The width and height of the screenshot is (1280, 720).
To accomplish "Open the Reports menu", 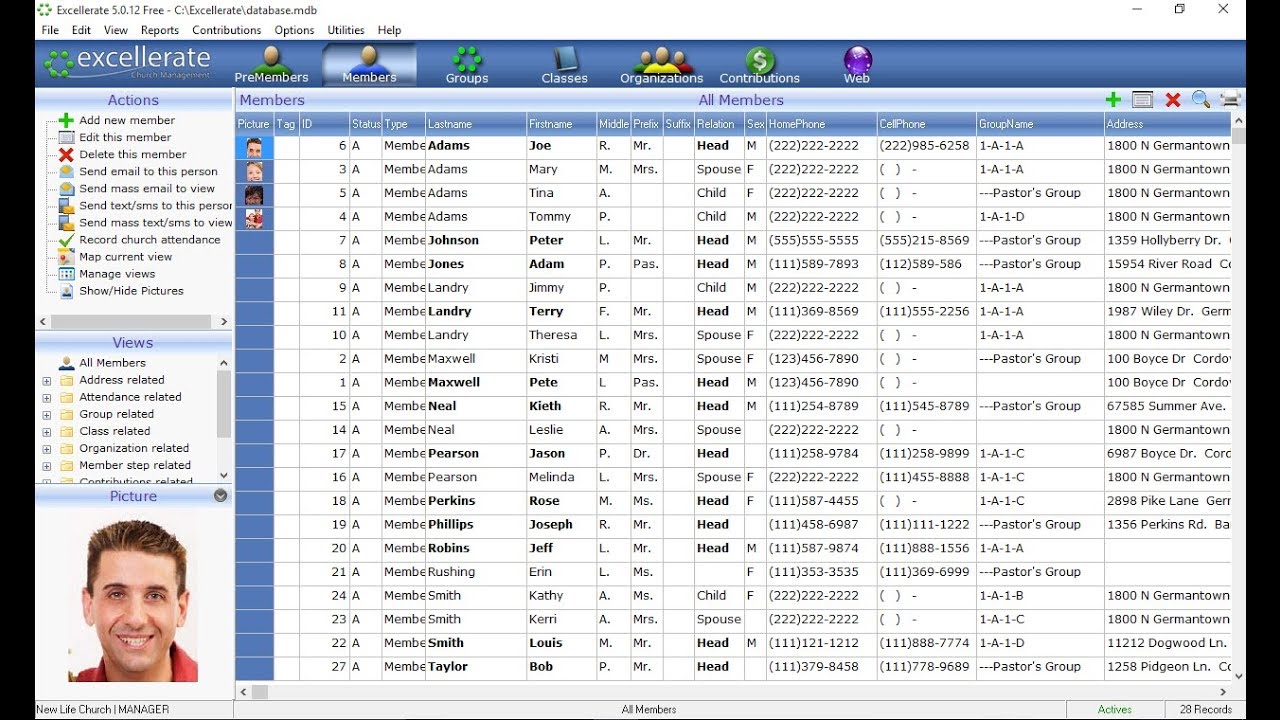I will [160, 30].
